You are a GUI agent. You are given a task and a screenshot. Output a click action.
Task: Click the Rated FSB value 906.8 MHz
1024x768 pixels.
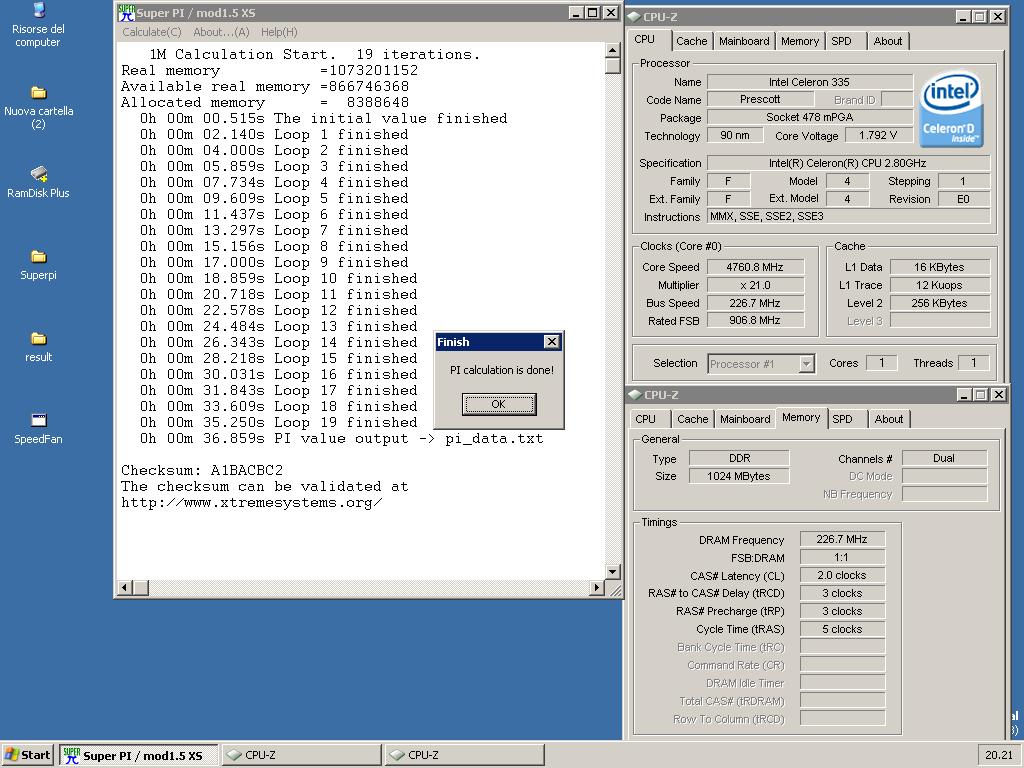coord(755,321)
